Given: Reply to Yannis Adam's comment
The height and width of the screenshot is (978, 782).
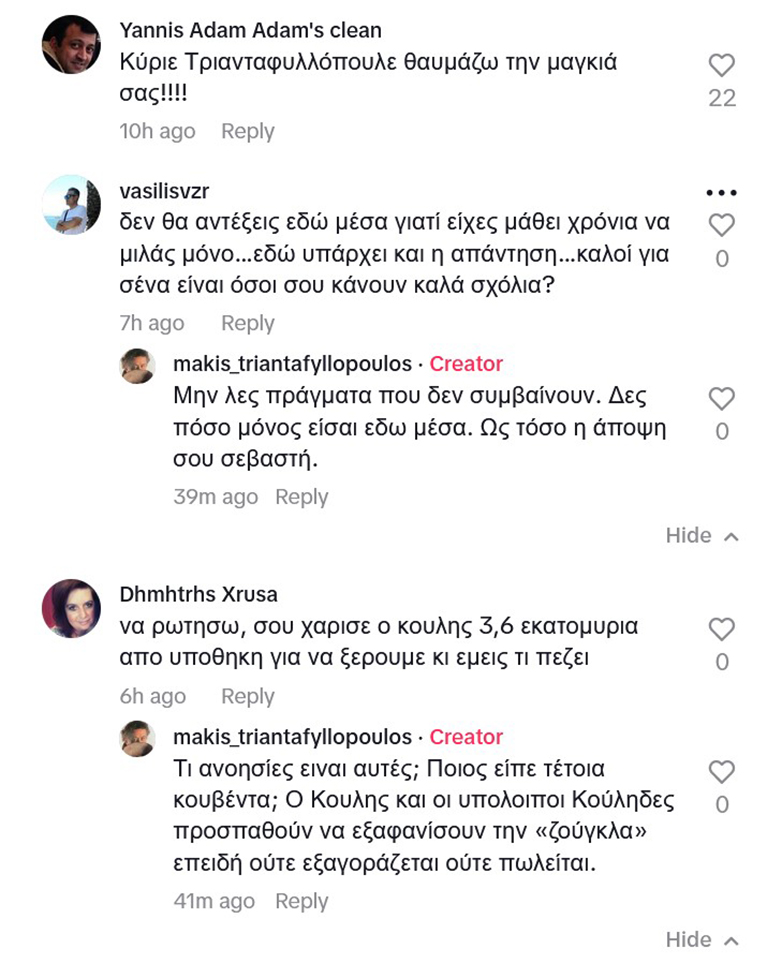Looking at the screenshot, I should (247, 132).
